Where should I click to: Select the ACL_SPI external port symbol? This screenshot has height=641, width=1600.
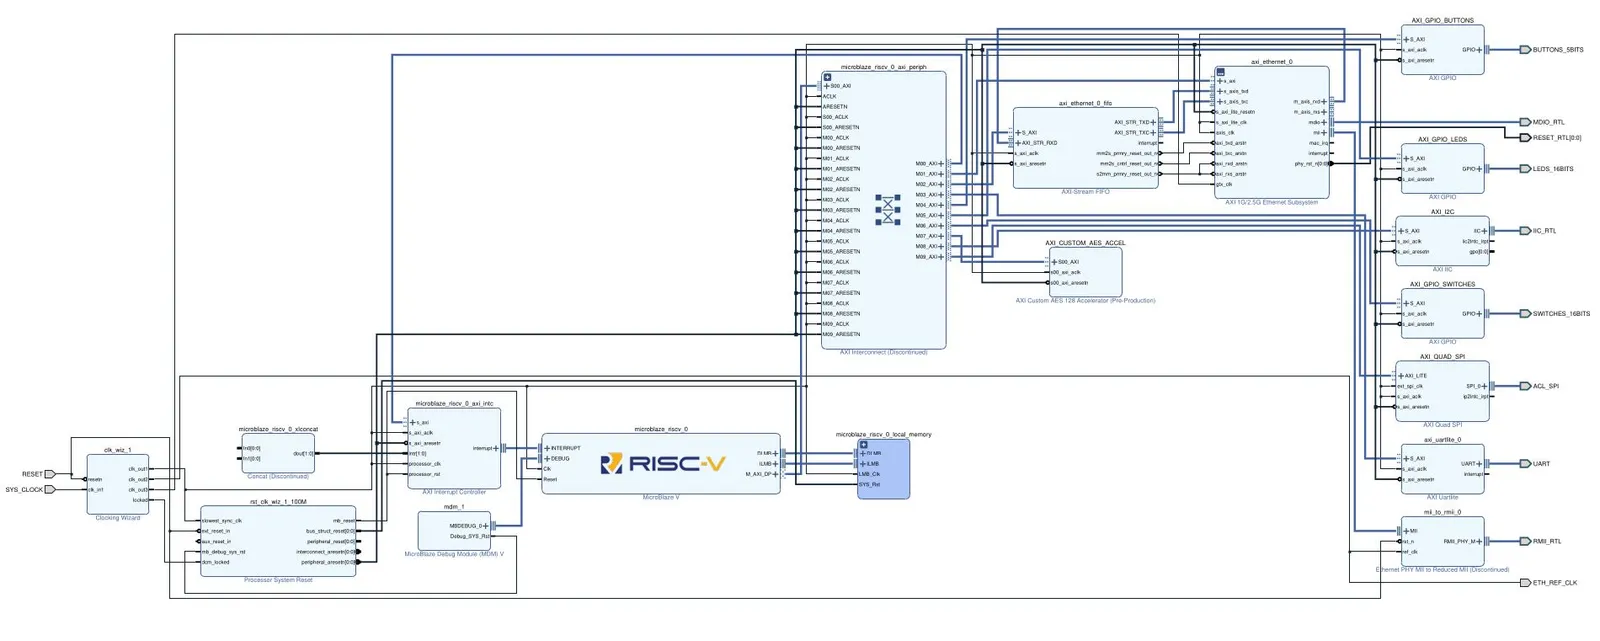click(x=1525, y=386)
